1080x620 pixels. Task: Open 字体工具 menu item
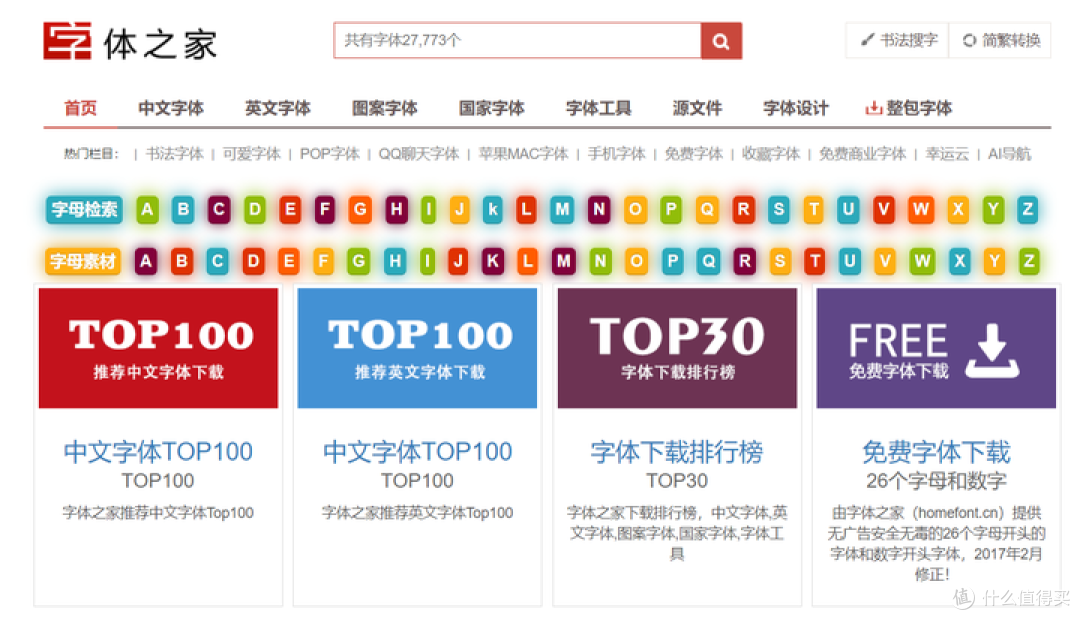tap(599, 108)
